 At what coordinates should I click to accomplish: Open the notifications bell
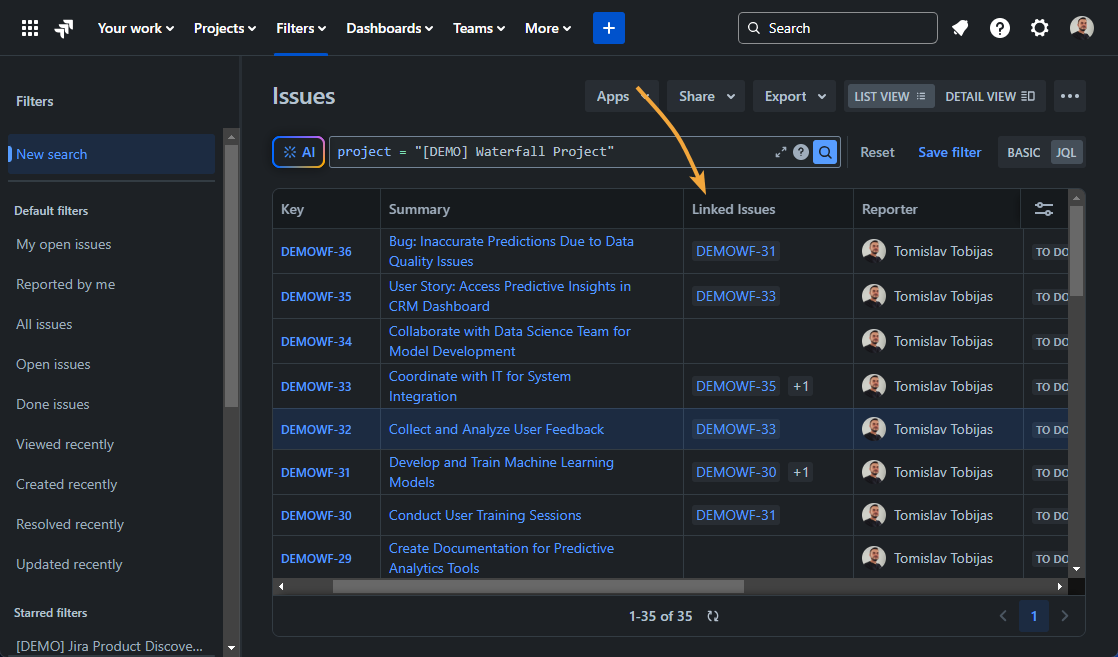coord(960,28)
